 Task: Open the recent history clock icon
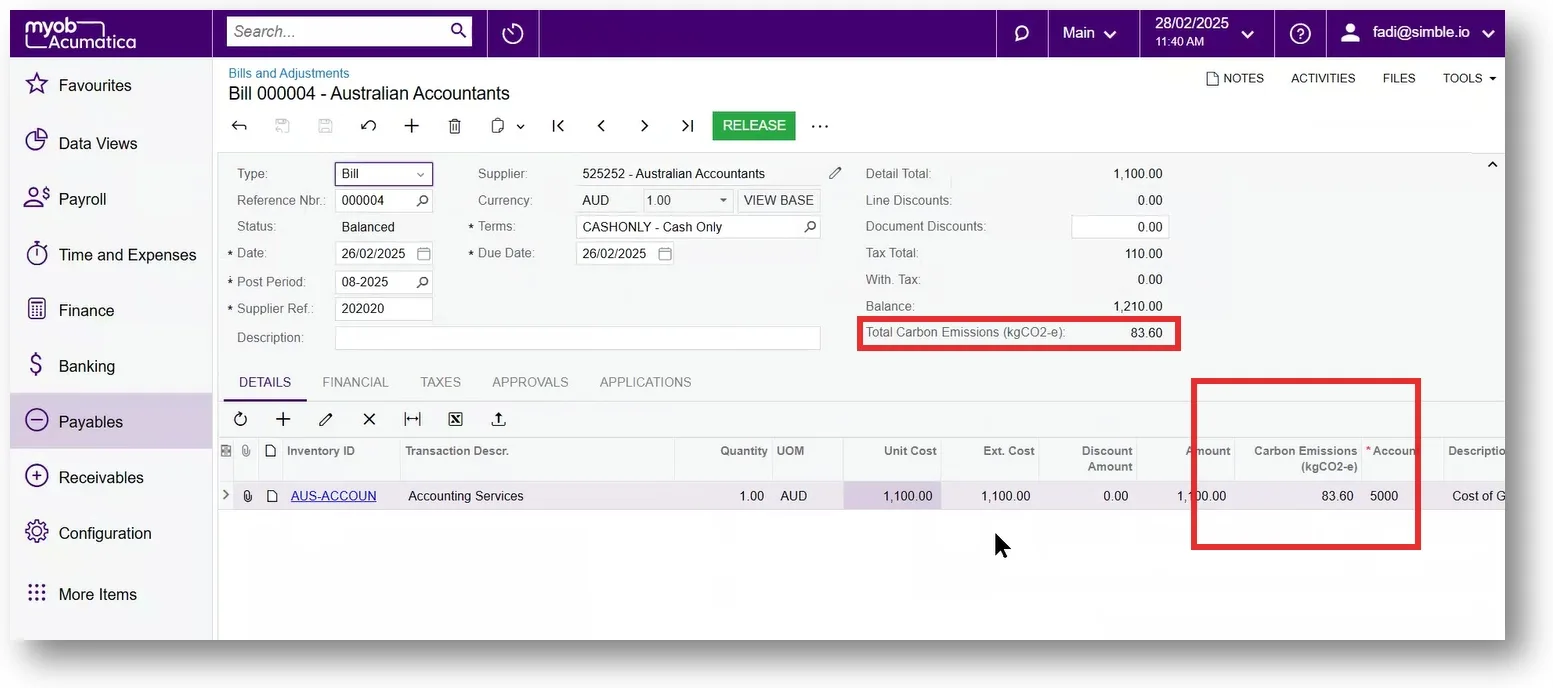[513, 33]
